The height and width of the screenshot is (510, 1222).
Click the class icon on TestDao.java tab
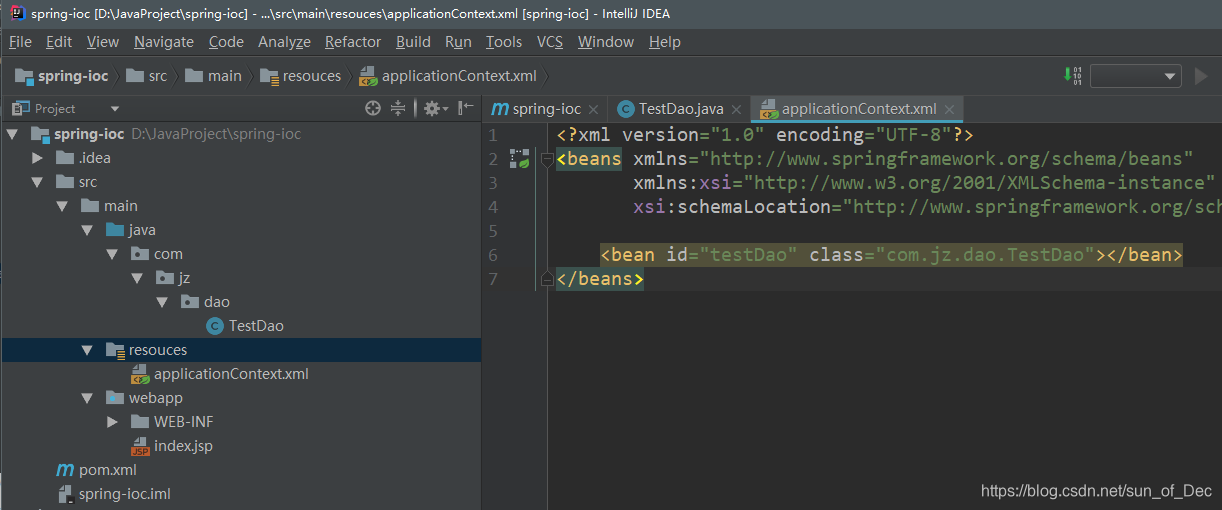point(626,109)
